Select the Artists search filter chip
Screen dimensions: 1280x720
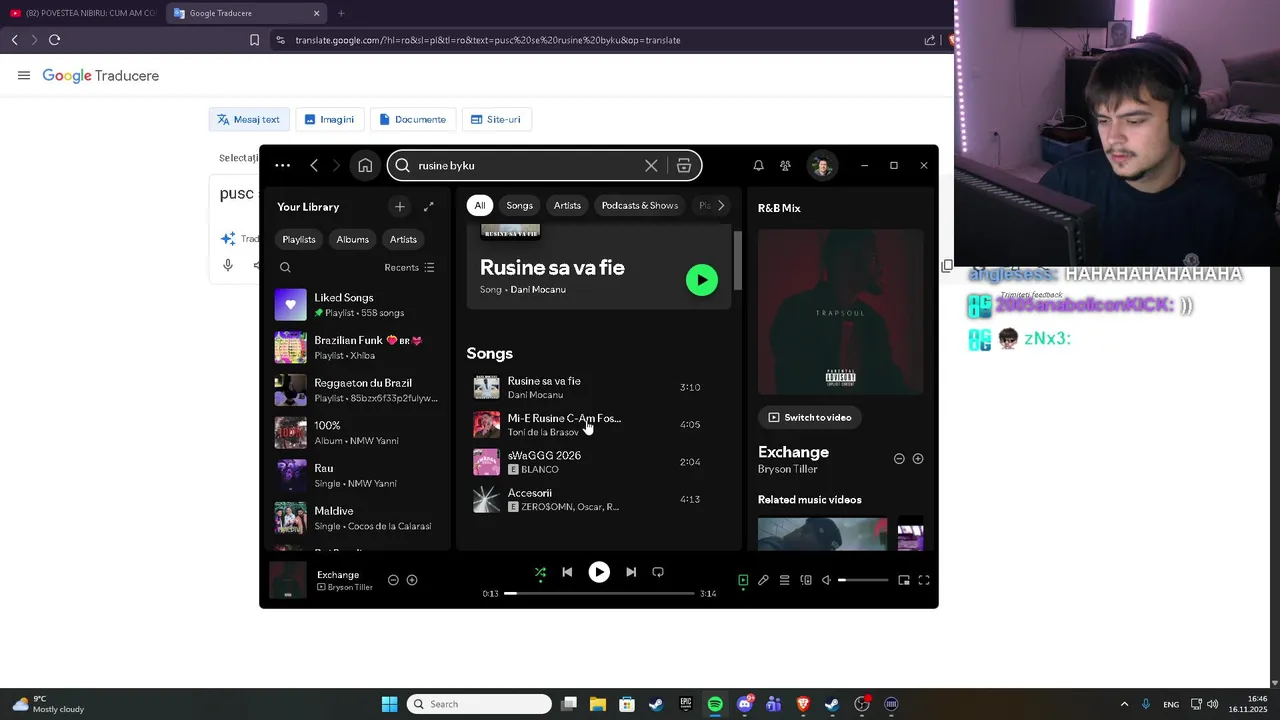point(567,206)
